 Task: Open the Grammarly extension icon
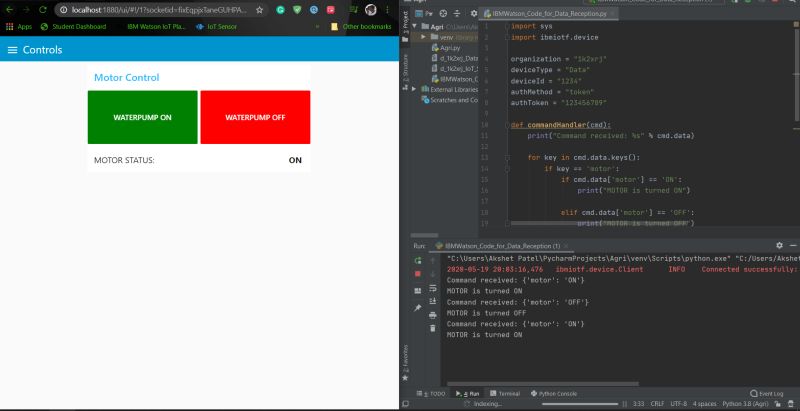coord(280,10)
